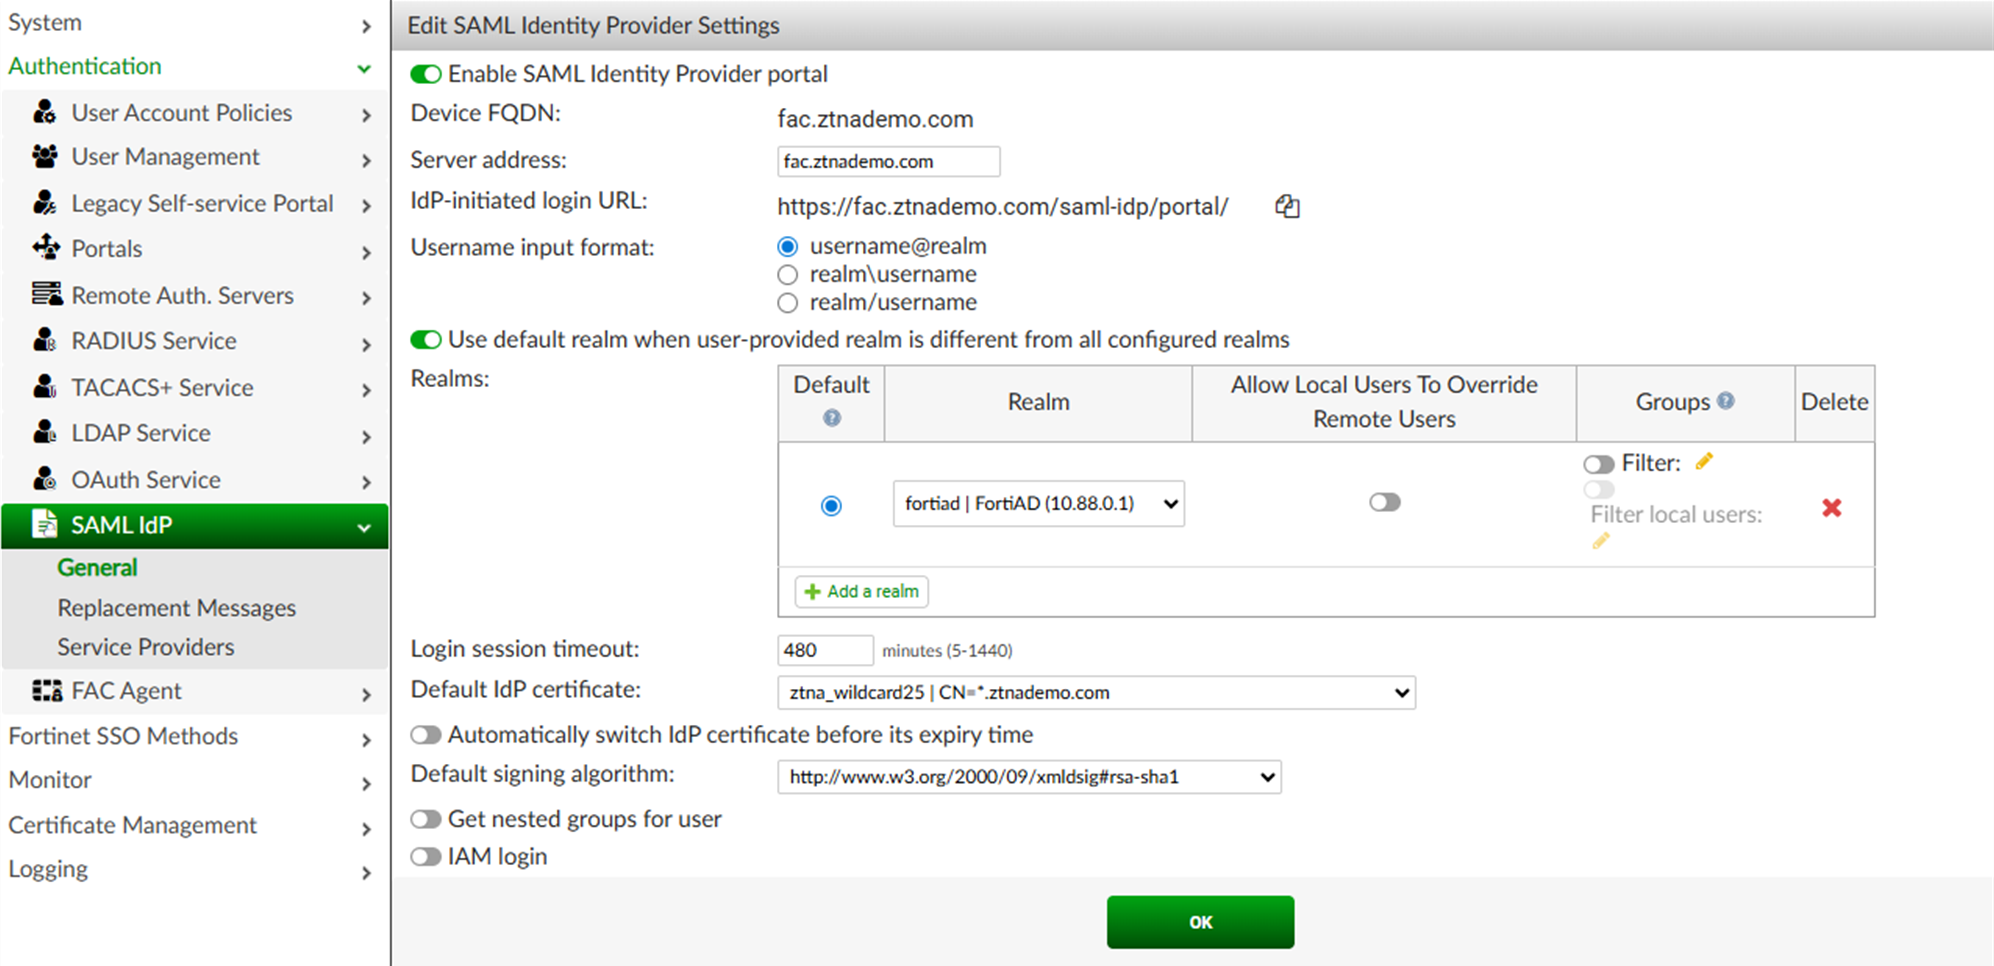Click the Groups column help icon

pyautogui.click(x=1725, y=401)
